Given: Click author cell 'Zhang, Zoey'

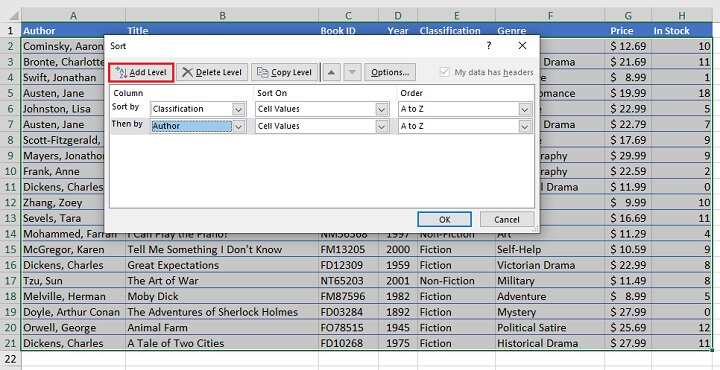Looking at the screenshot, I should pyautogui.click(x=63, y=203).
